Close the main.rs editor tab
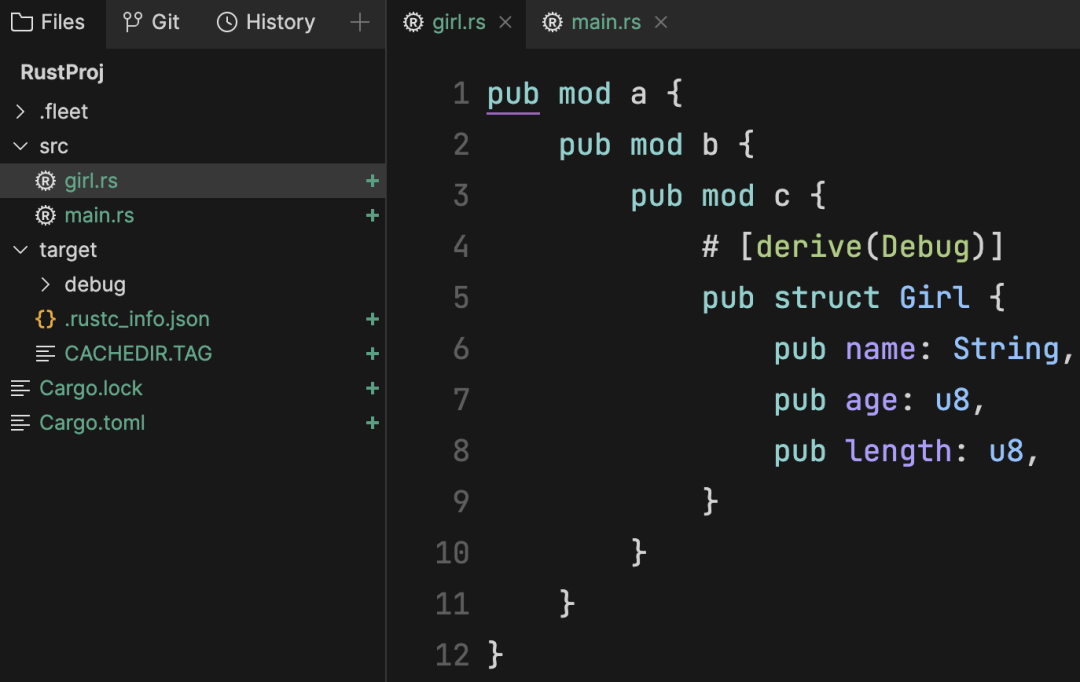This screenshot has width=1080, height=682. [x=661, y=23]
